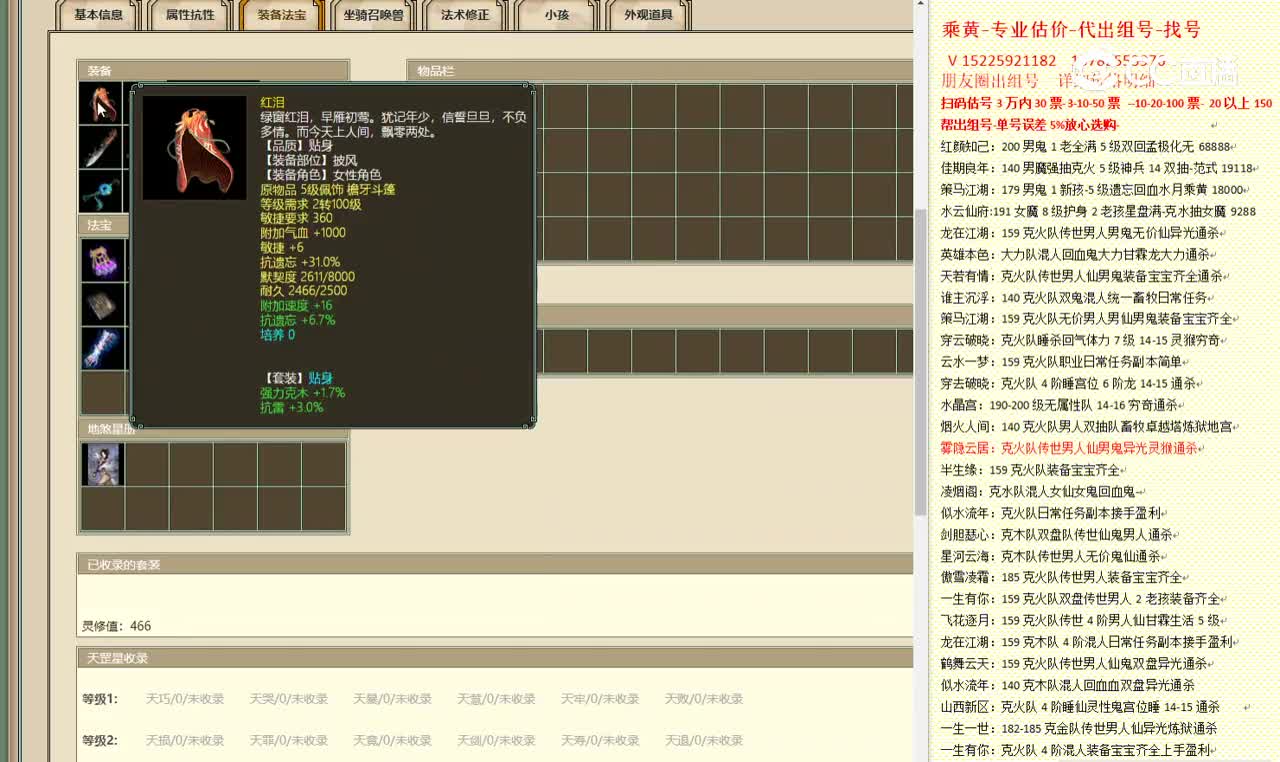The image size is (1280, 762).
Task: Click the 强力克木 +1.7% line
Action: pyautogui.click(x=302, y=393)
